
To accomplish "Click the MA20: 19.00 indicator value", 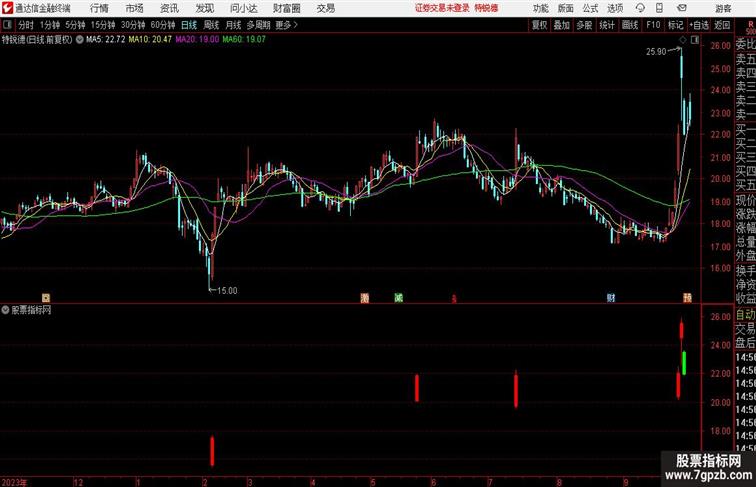I will (x=197, y=40).
